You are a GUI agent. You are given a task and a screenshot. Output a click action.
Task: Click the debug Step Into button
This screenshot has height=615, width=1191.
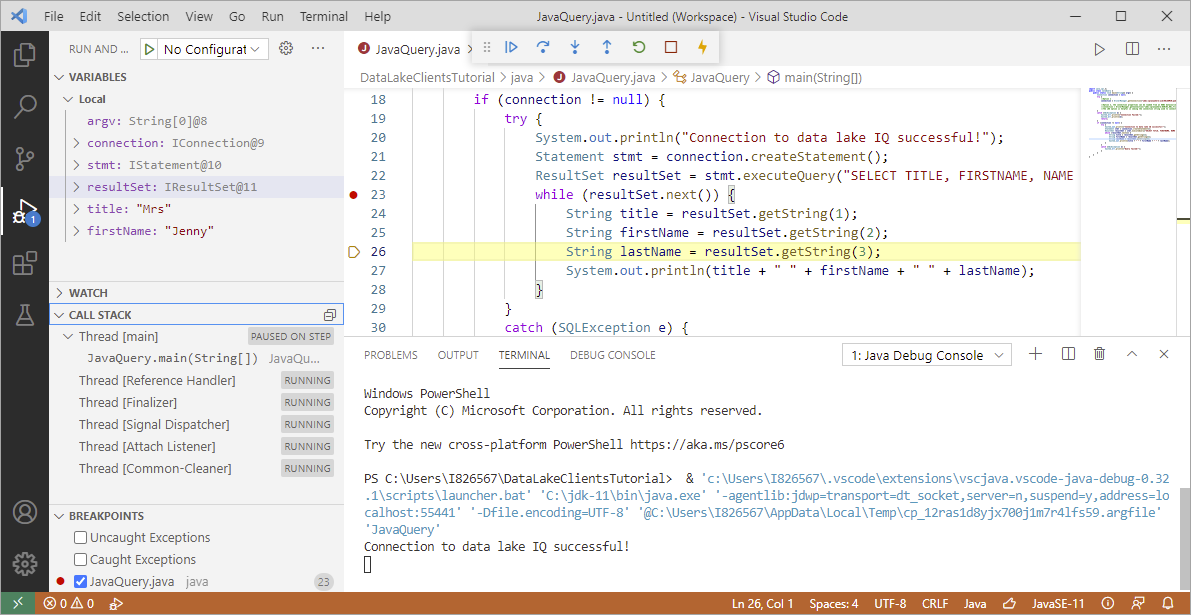coord(575,48)
